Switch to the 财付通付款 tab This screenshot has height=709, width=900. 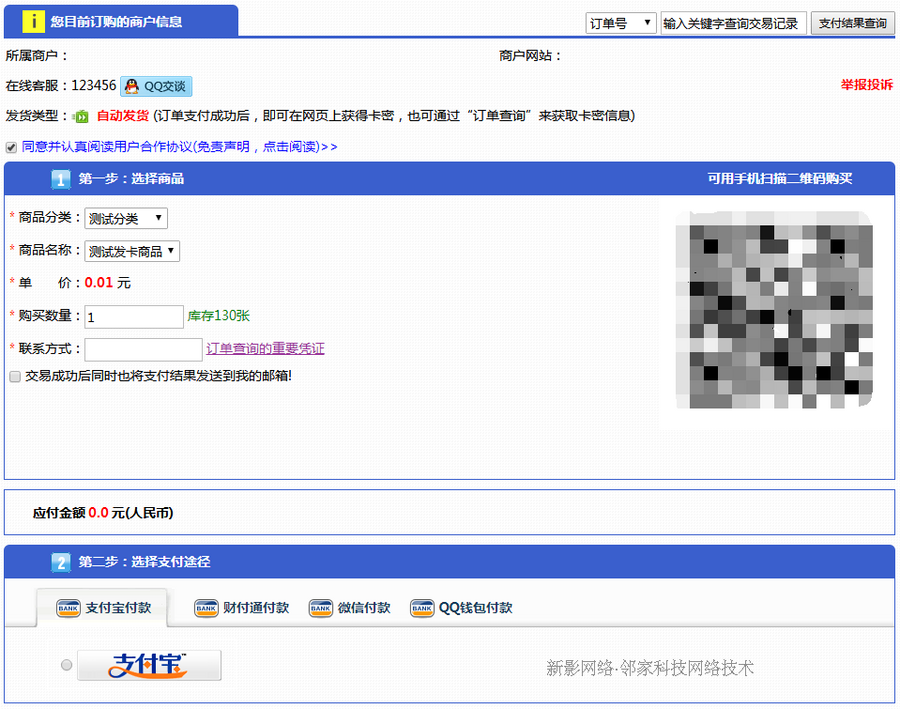point(242,608)
